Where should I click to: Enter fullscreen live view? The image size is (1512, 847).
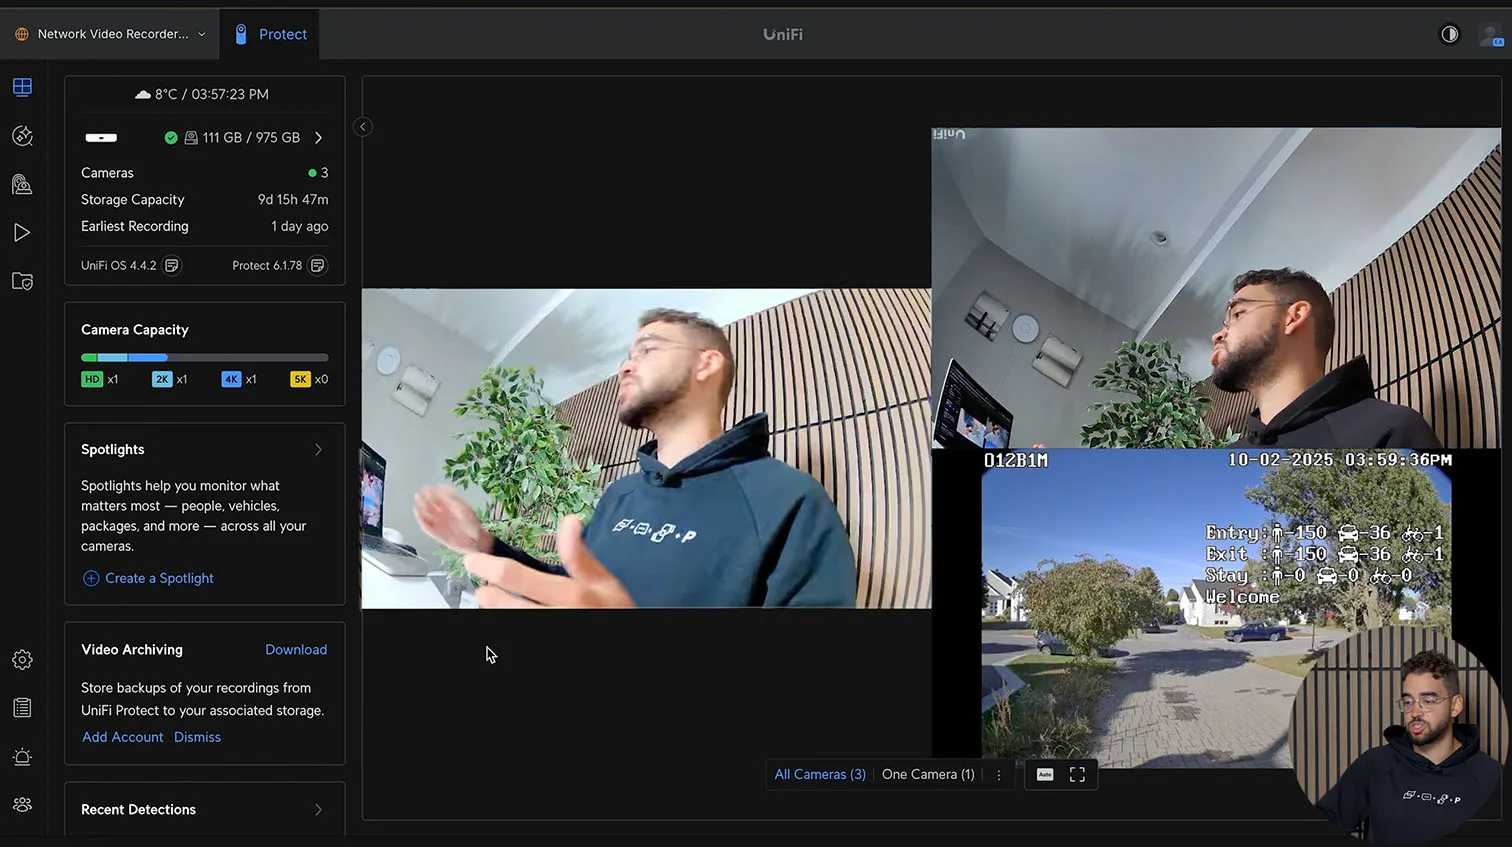tap(1077, 775)
